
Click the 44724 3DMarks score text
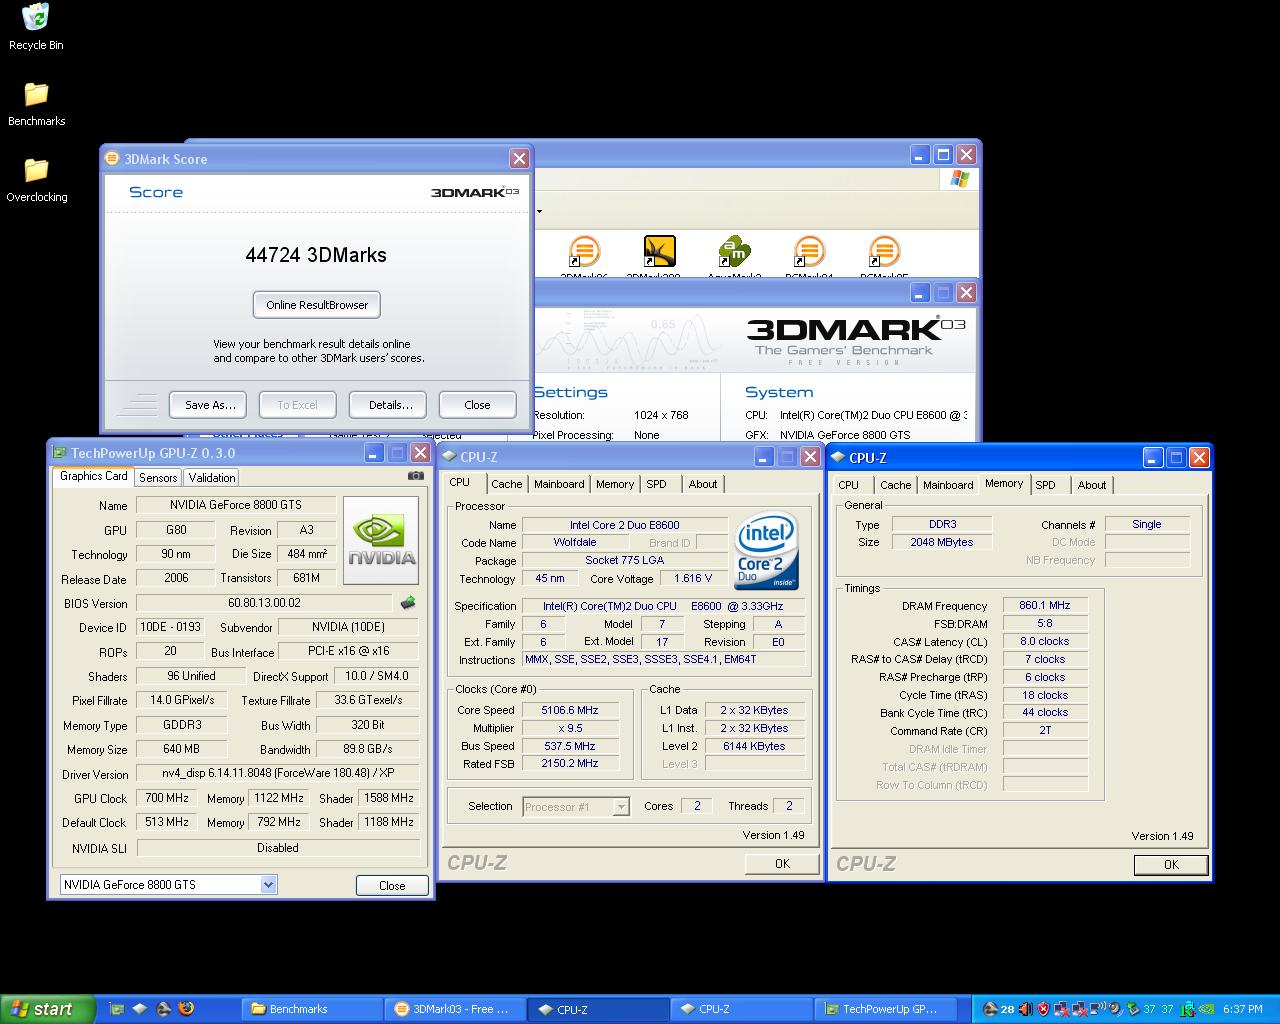click(x=316, y=255)
